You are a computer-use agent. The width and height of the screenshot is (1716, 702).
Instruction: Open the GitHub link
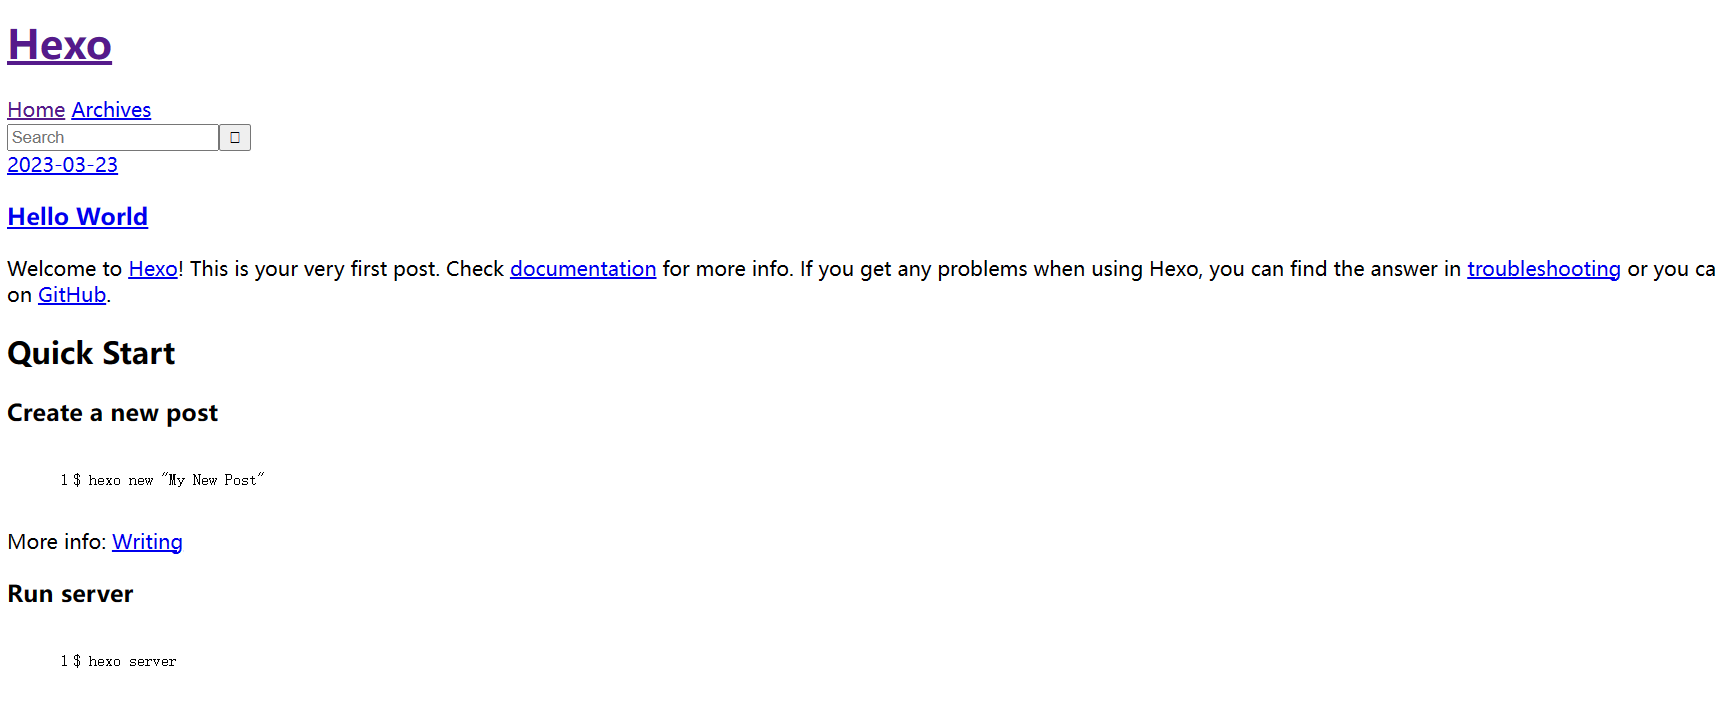pyautogui.click(x=72, y=295)
